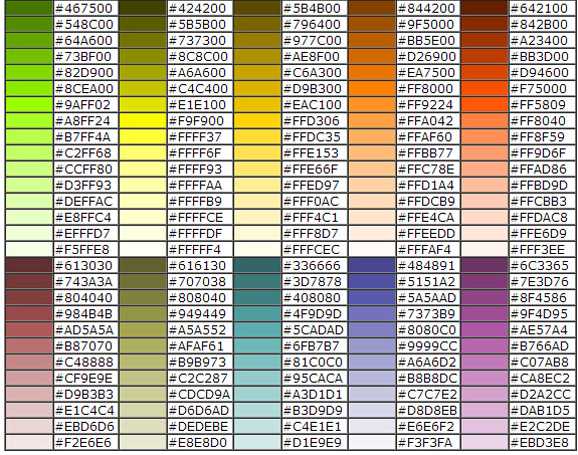
Task: Select the hex code #FF9224
Action: (x=425, y=105)
